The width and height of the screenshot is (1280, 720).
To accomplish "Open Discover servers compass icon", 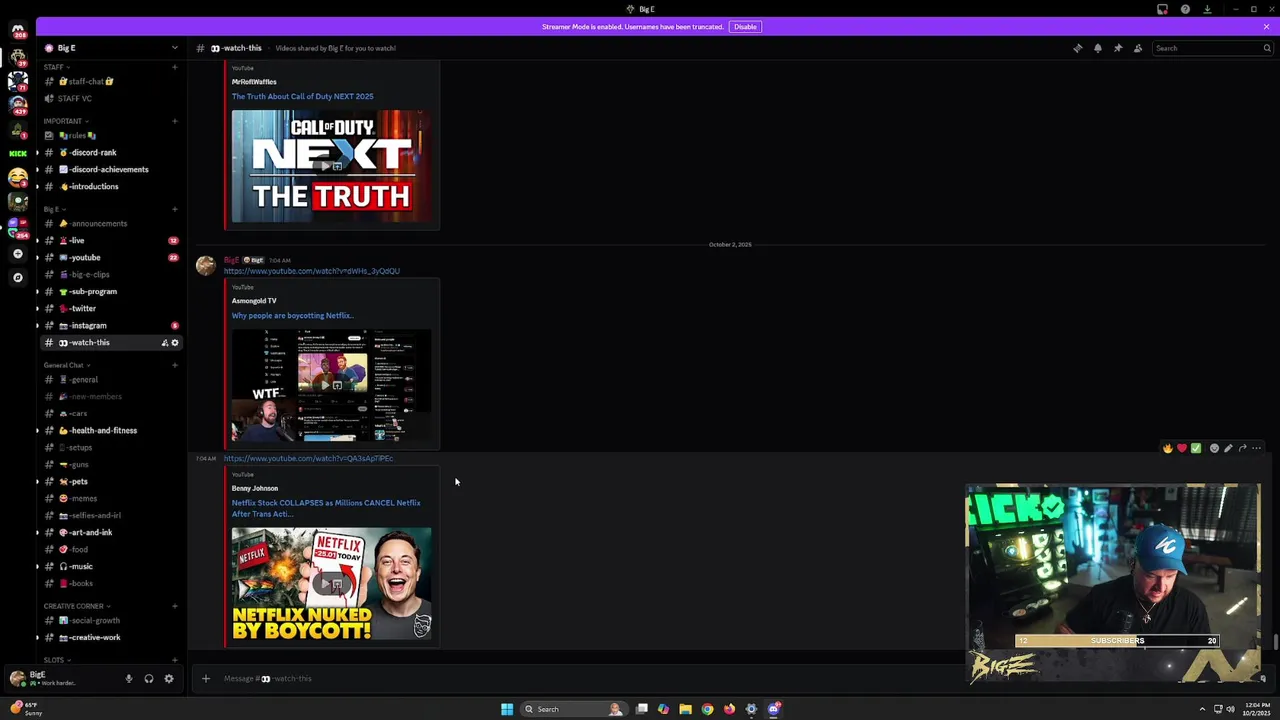I will (18, 277).
